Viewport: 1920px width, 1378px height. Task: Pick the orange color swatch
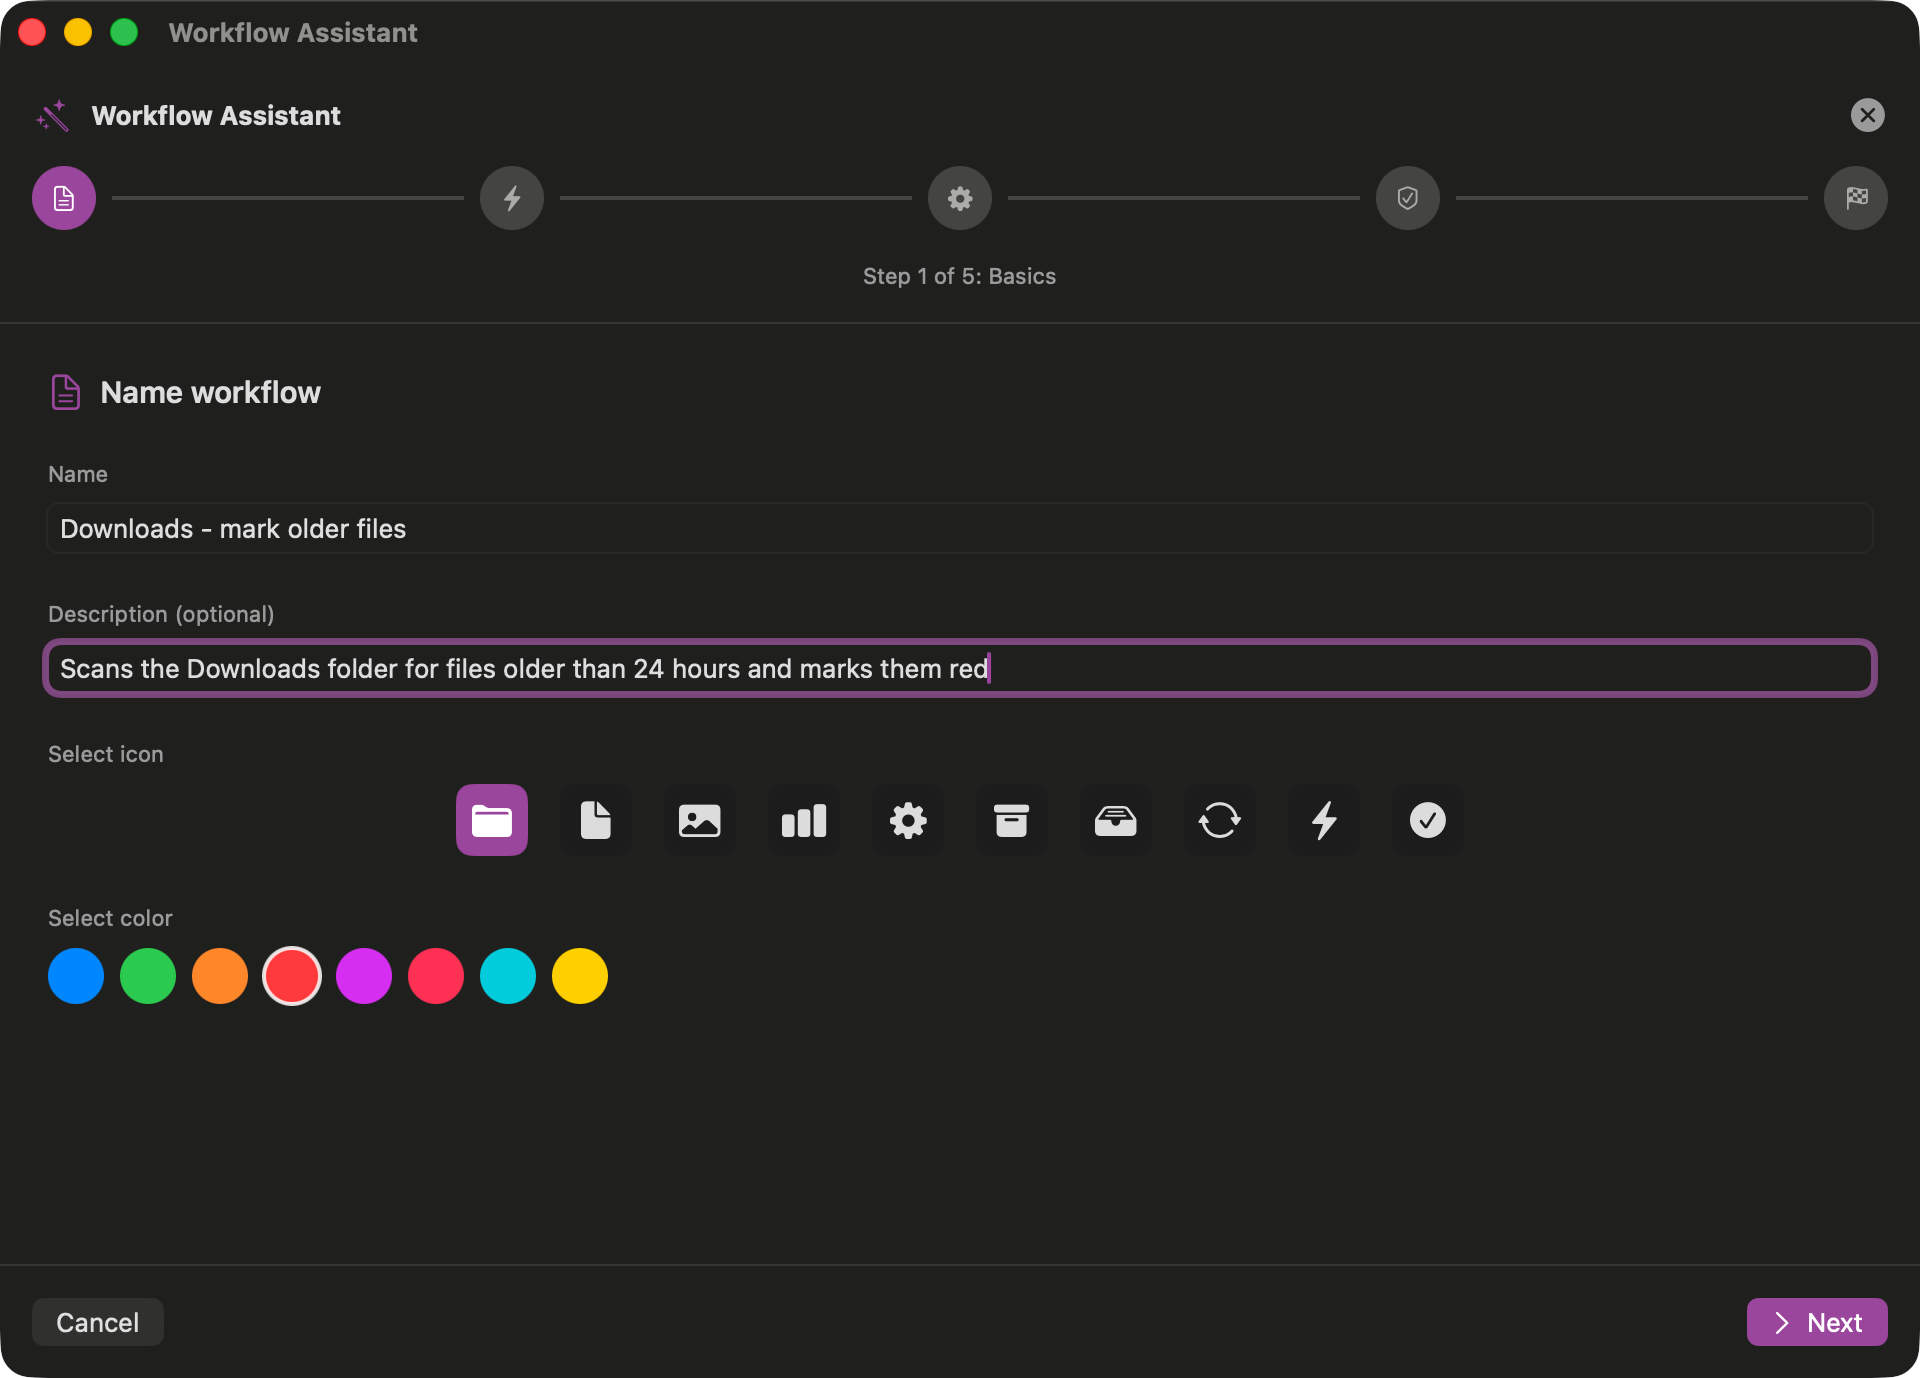[x=220, y=976]
